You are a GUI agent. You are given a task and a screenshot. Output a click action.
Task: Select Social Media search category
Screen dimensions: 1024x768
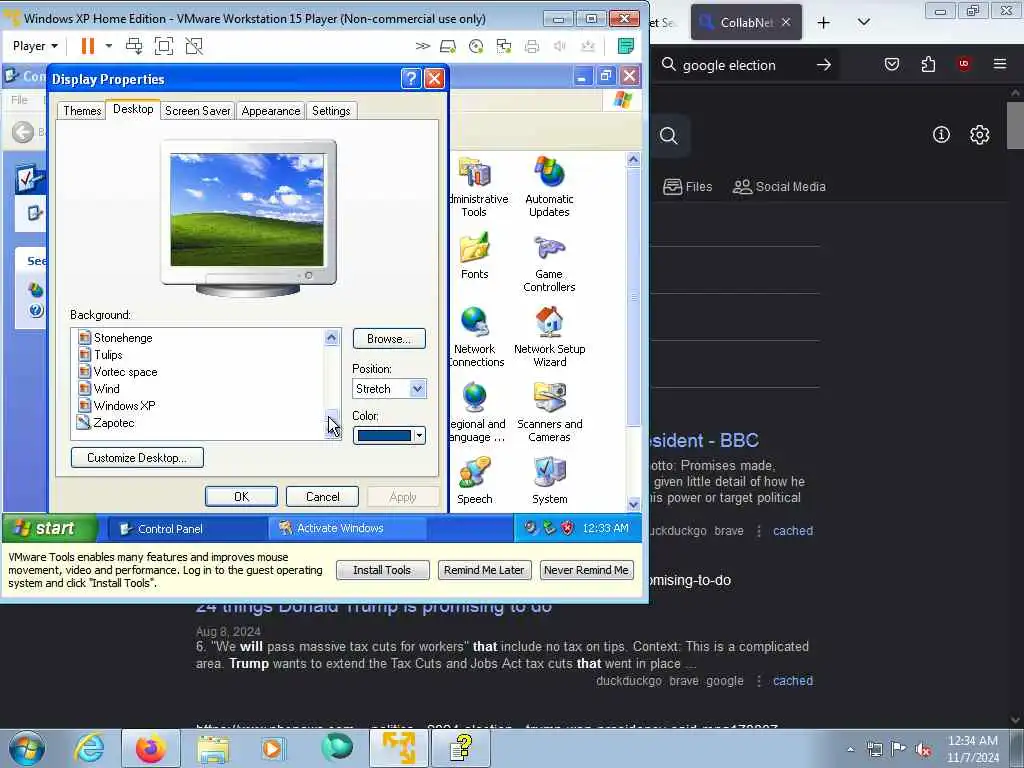[779, 187]
